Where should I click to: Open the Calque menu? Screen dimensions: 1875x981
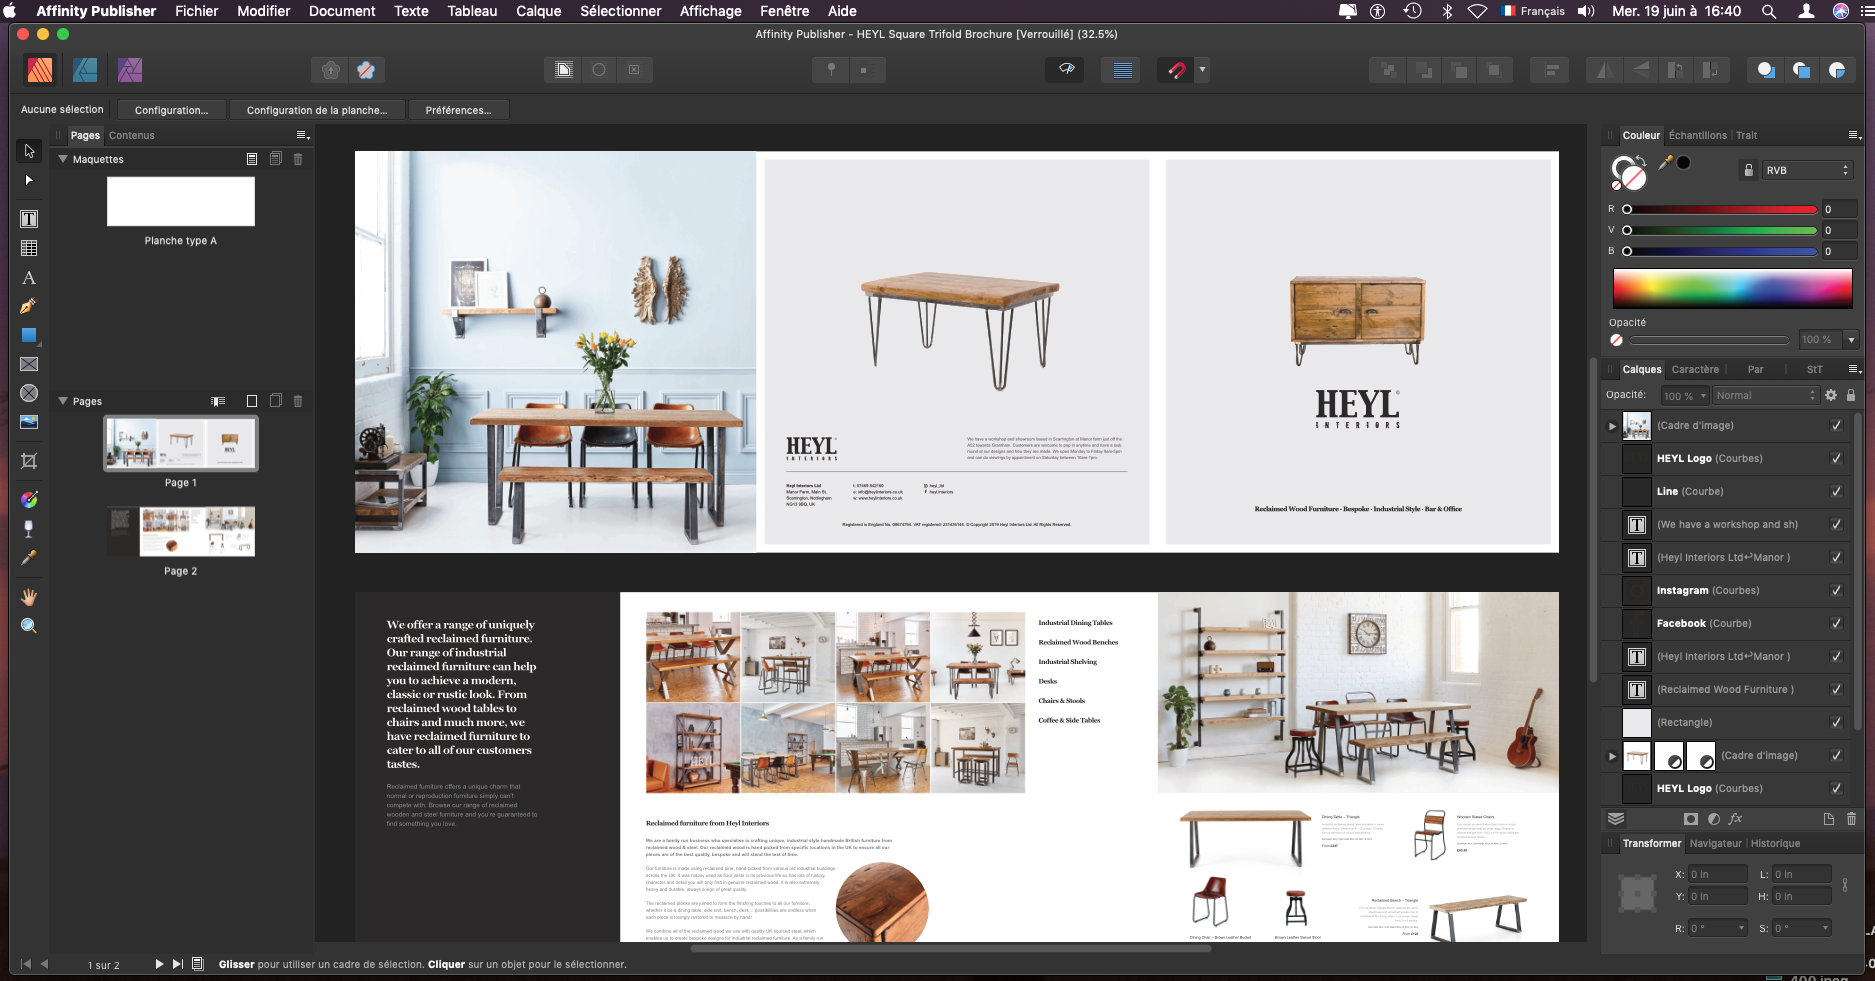coord(538,11)
